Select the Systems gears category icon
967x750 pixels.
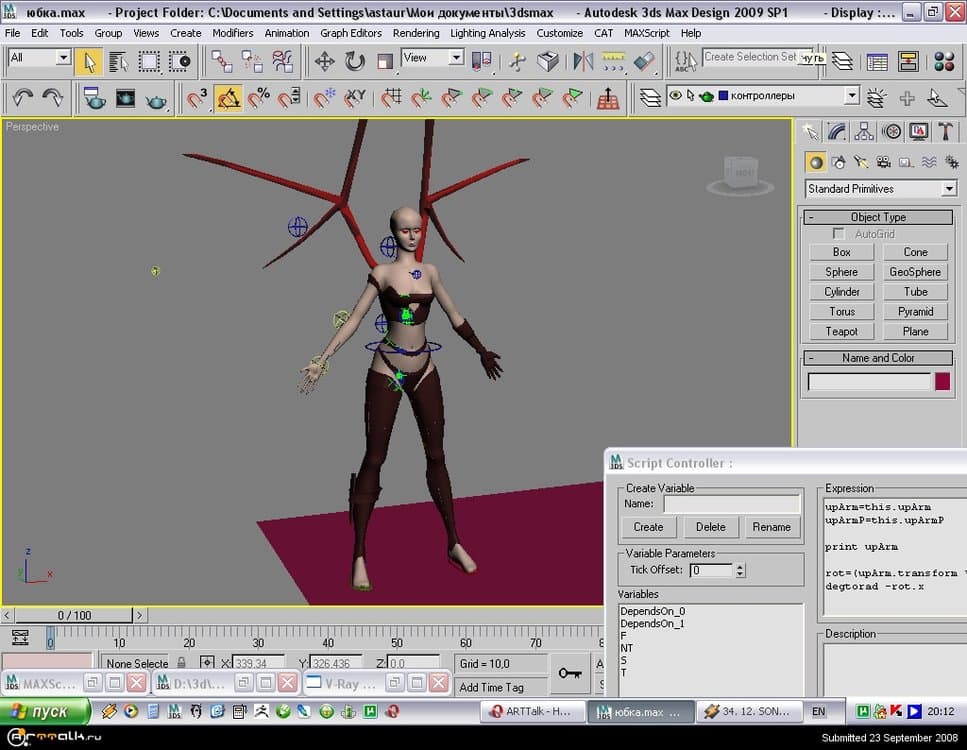click(x=952, y=162)
